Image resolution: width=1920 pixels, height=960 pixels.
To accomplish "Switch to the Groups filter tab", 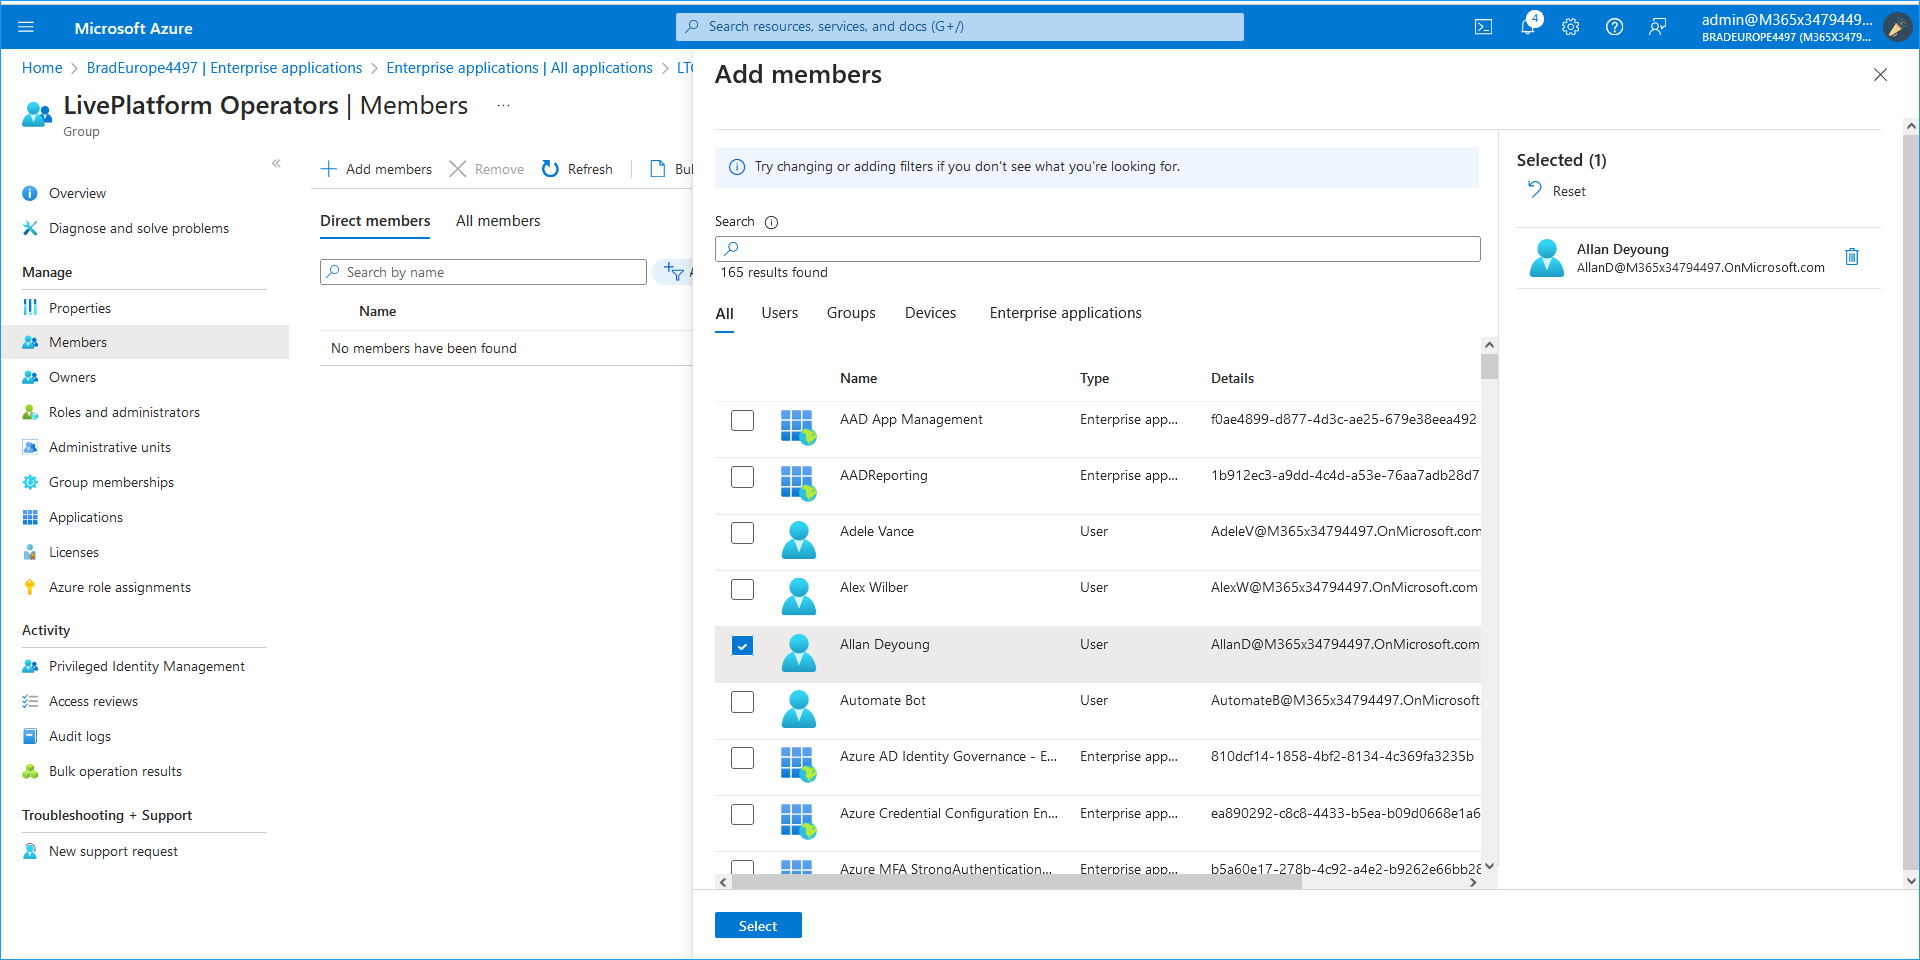I will point(851,313).
